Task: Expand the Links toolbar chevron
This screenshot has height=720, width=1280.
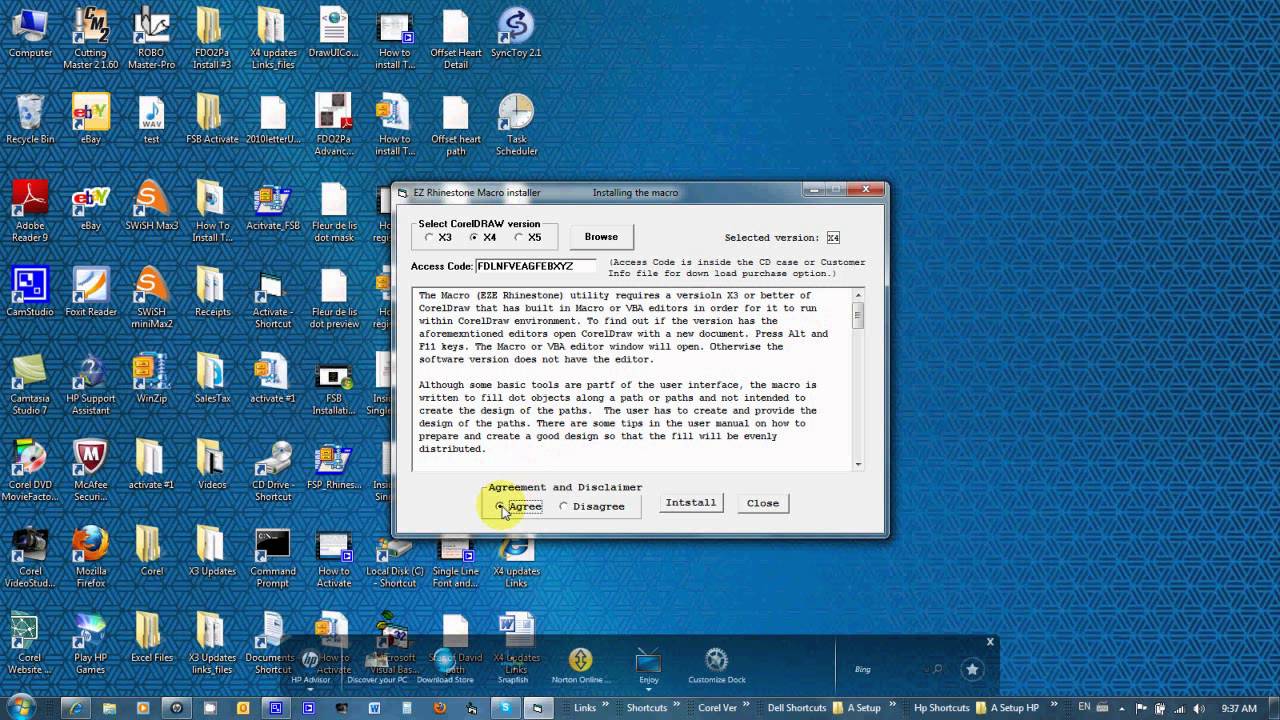Action: (x=605, y=708)
